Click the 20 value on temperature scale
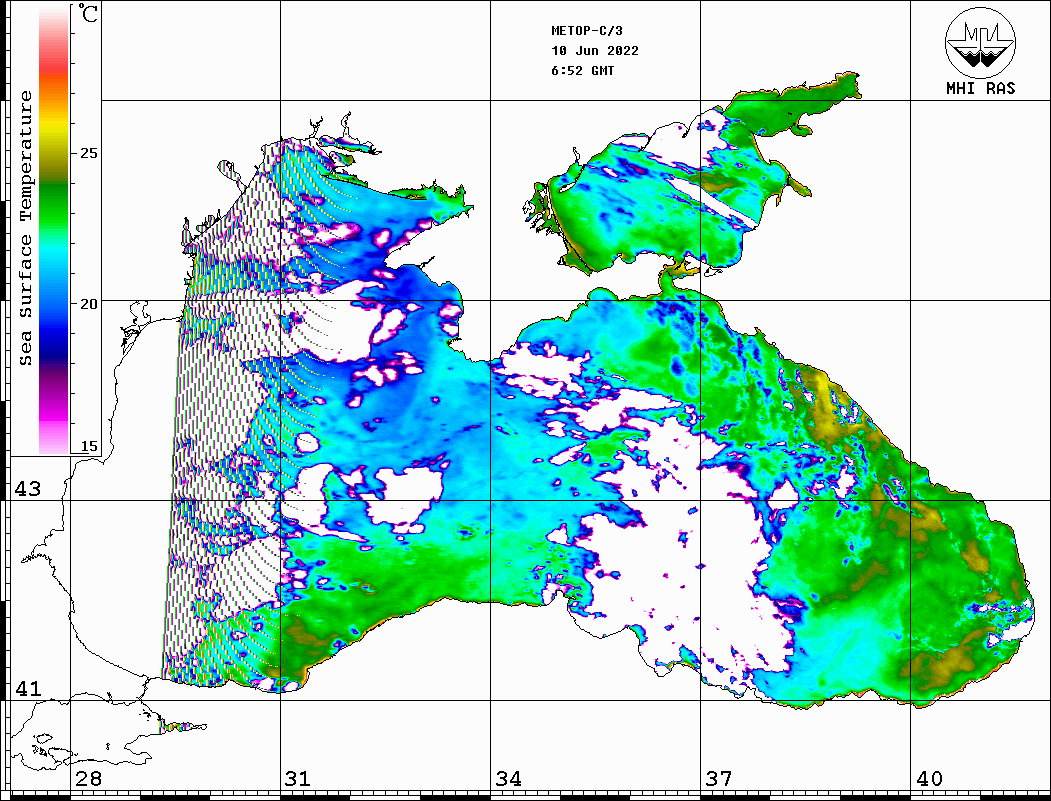The height and width of the screenshot is (801, 1051). (x=88, y=304)
